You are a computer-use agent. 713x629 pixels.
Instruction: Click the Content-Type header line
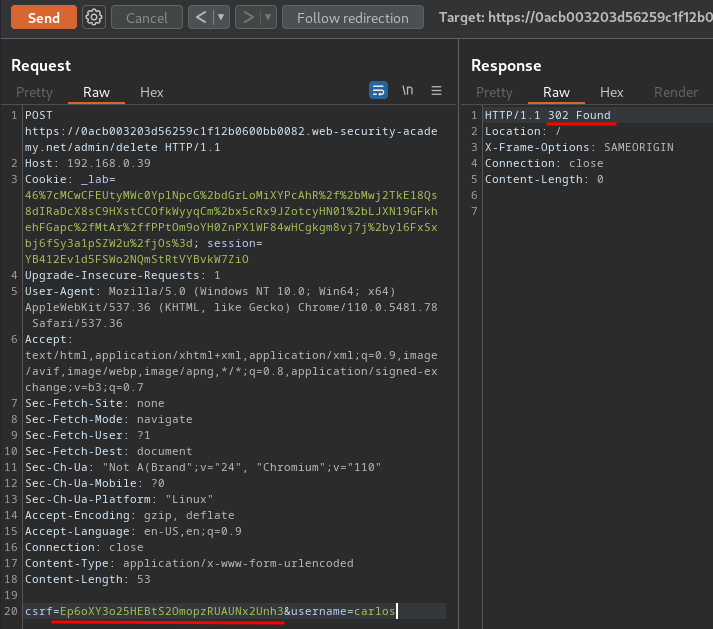pyautogui.click(x=189, y=563)
